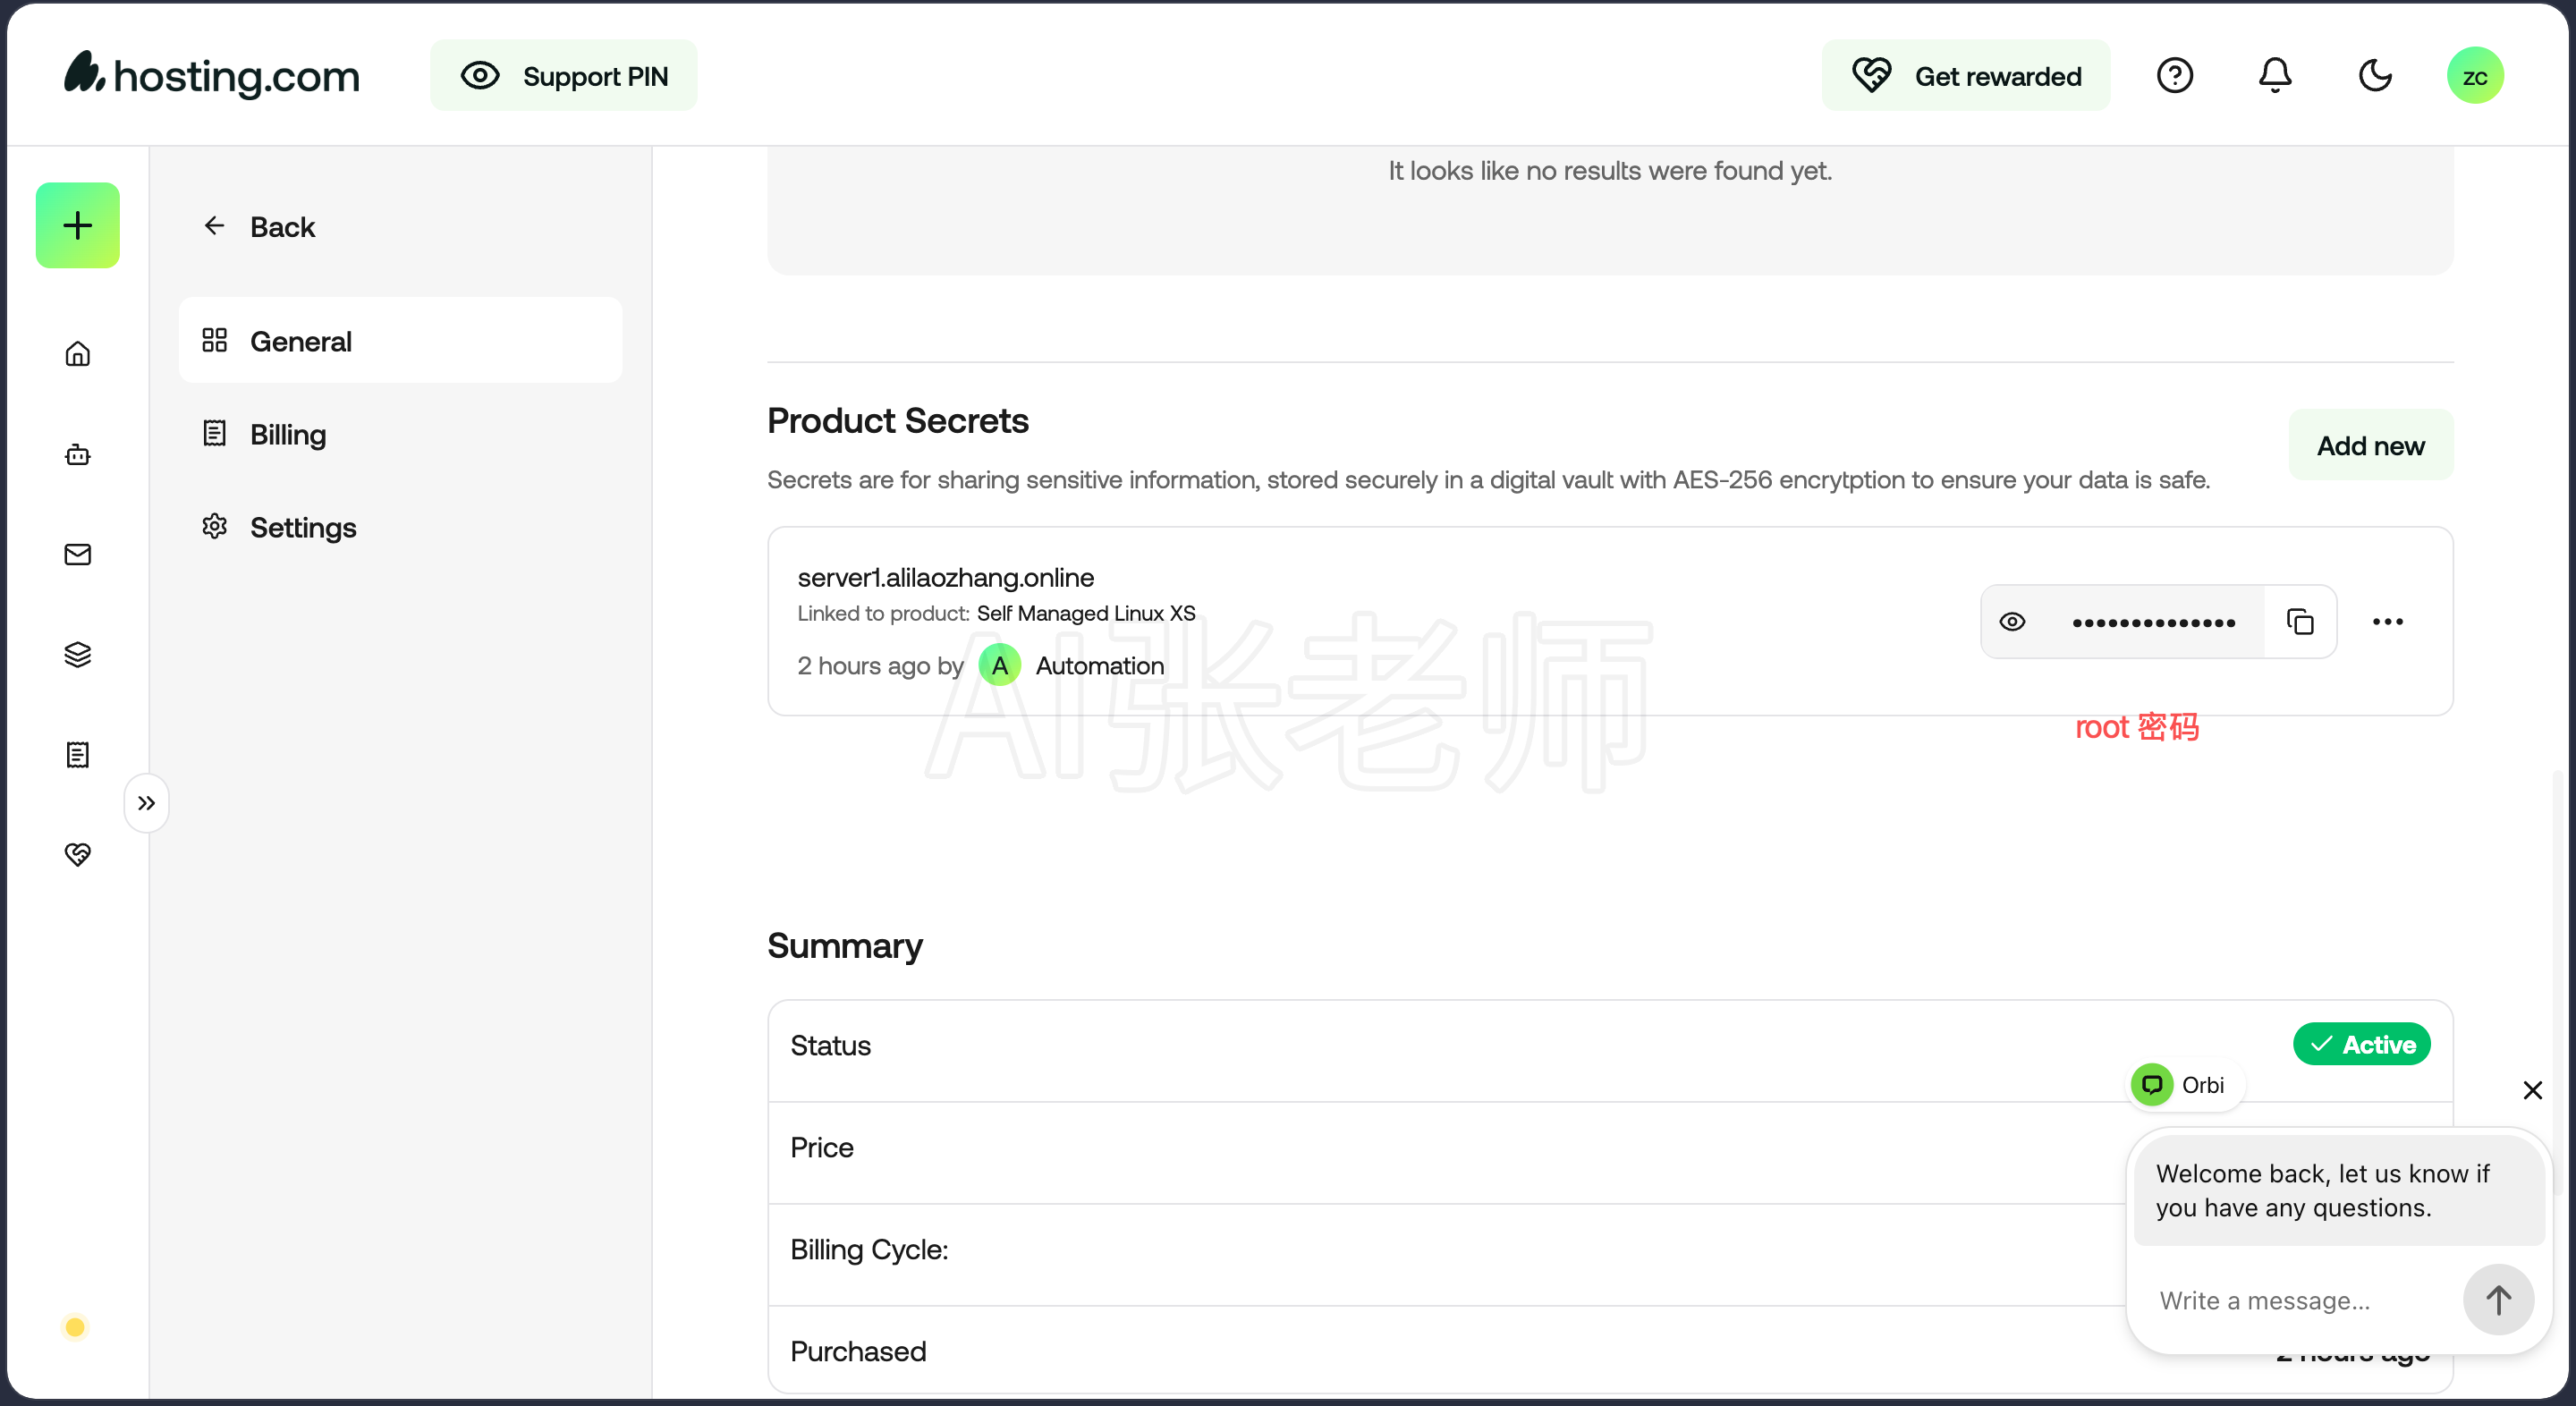Click the Get rewarded button

click(1966, 76)
